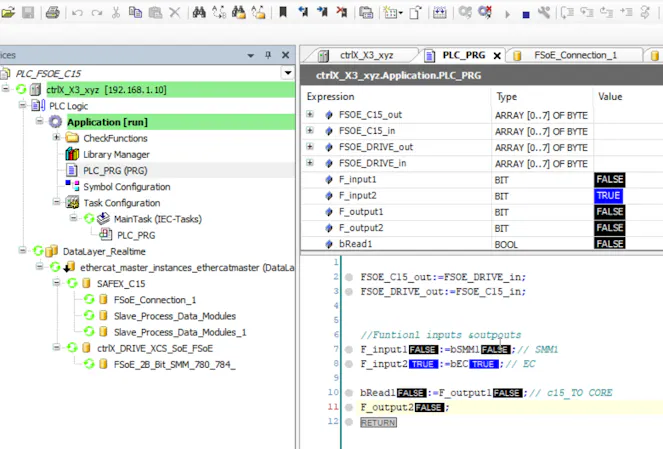663x449 pixels.
Task: Click the Cut scissors icon
Action: click(x=117, y=13)
